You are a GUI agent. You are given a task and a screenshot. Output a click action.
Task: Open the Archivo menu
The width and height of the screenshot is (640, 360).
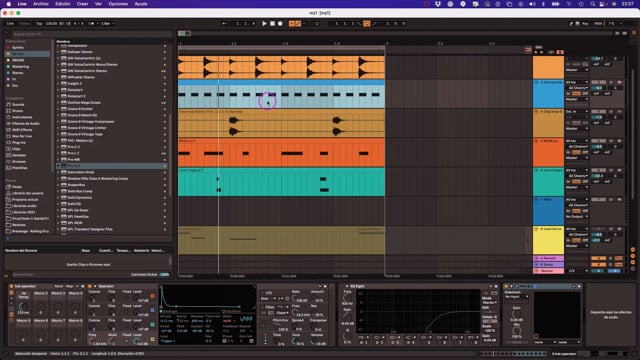click(x=41, y=4)
